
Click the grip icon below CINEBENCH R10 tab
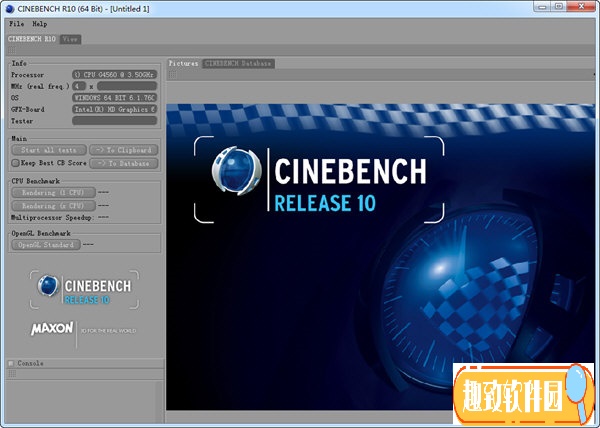(12, 50)
